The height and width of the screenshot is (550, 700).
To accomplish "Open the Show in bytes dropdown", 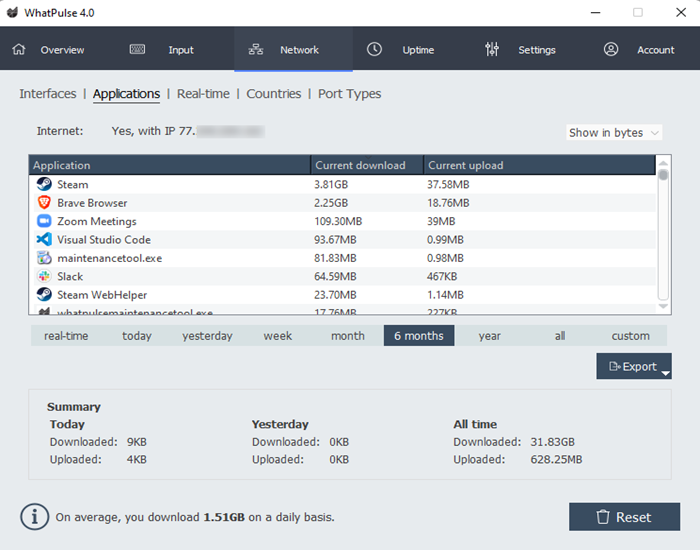I will [614, 133].
